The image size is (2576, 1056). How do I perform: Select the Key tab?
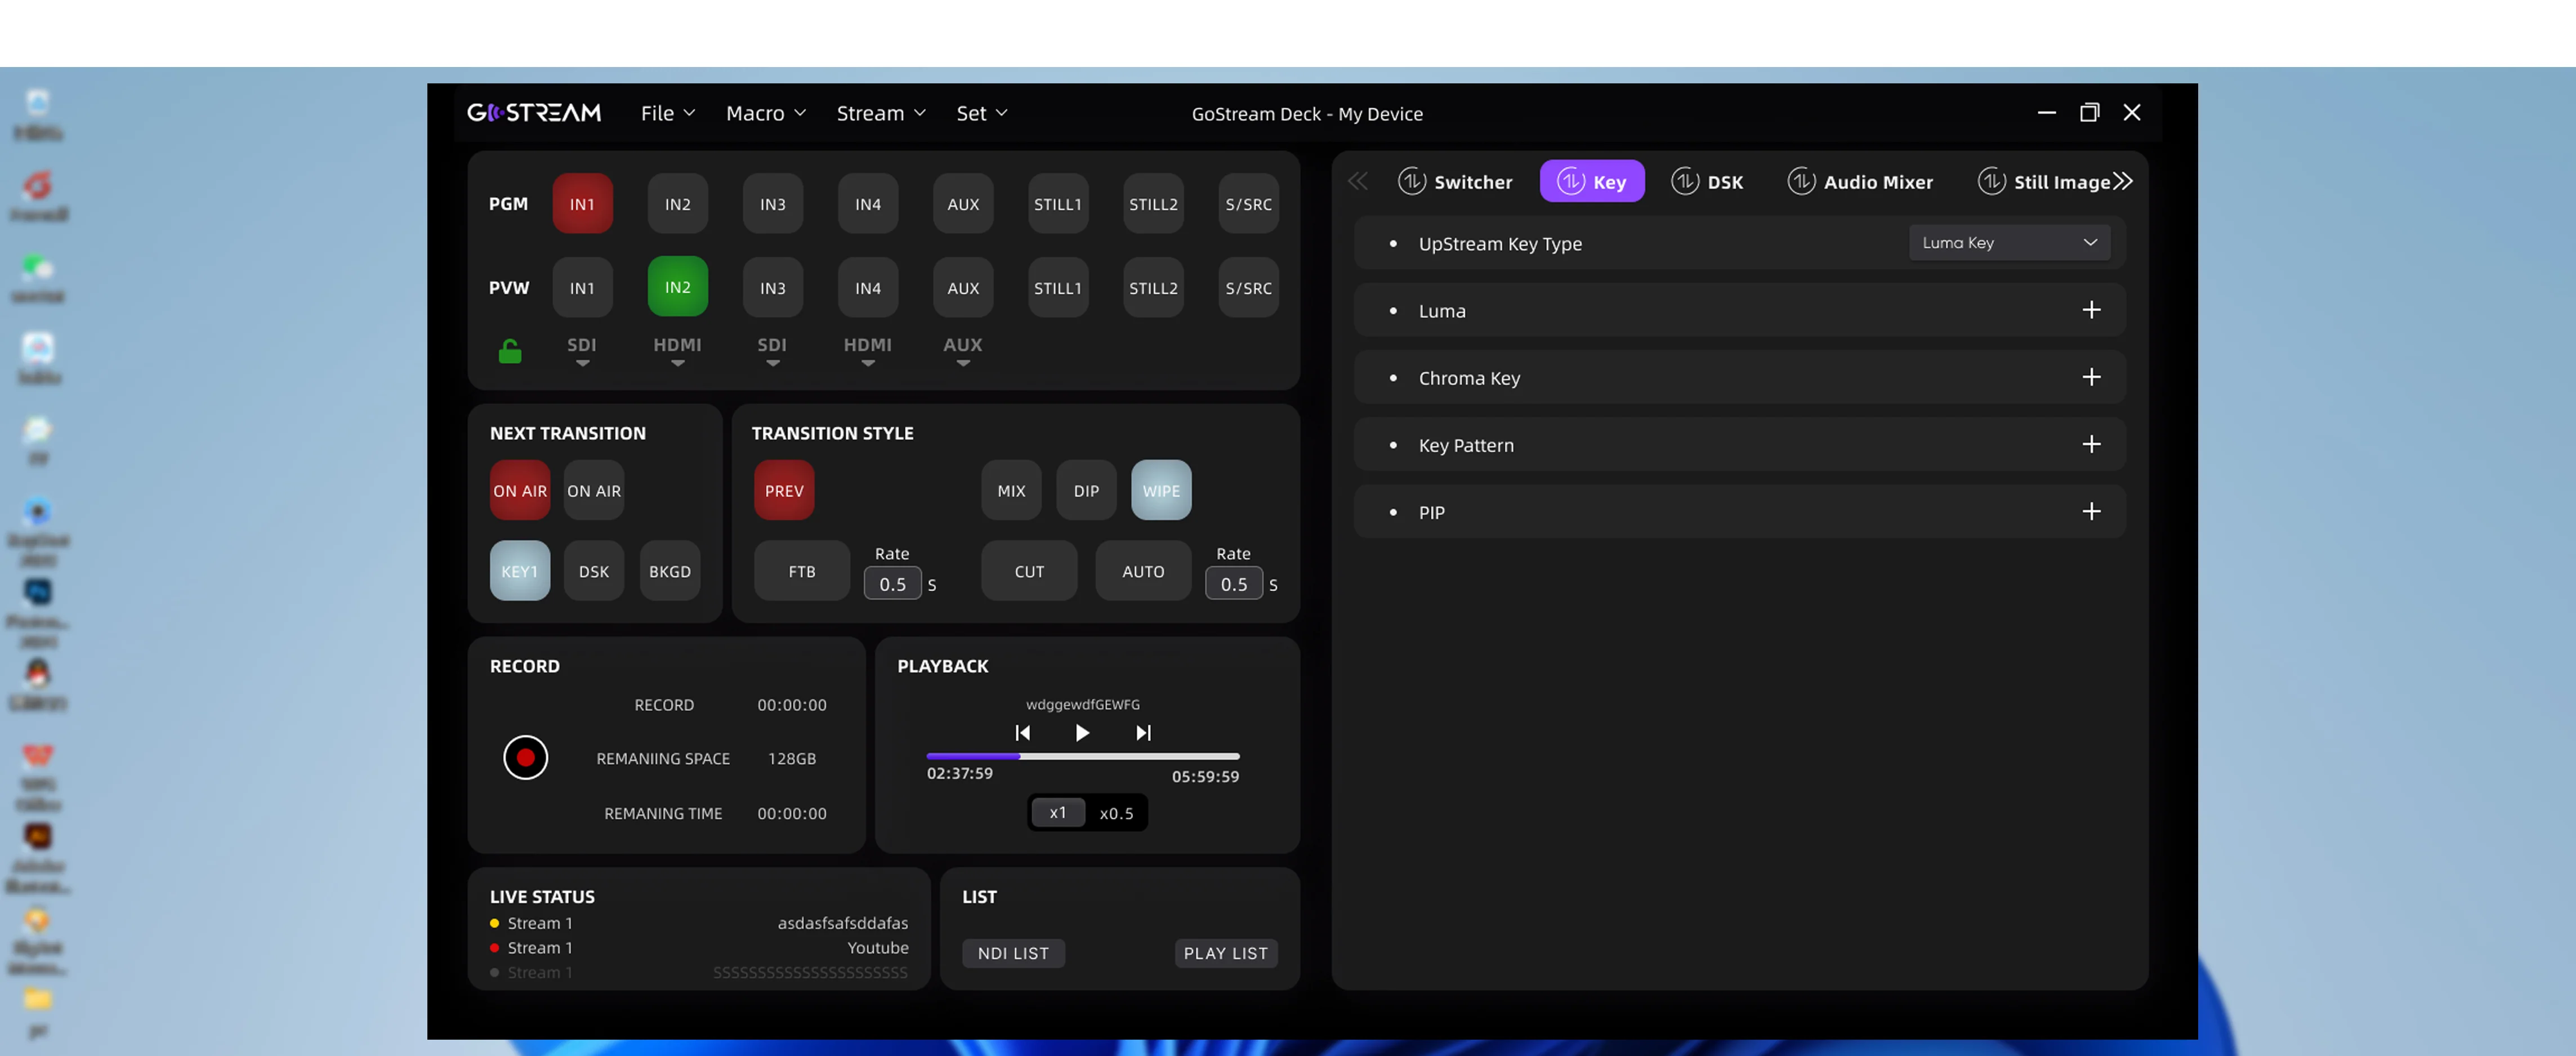1592,181
